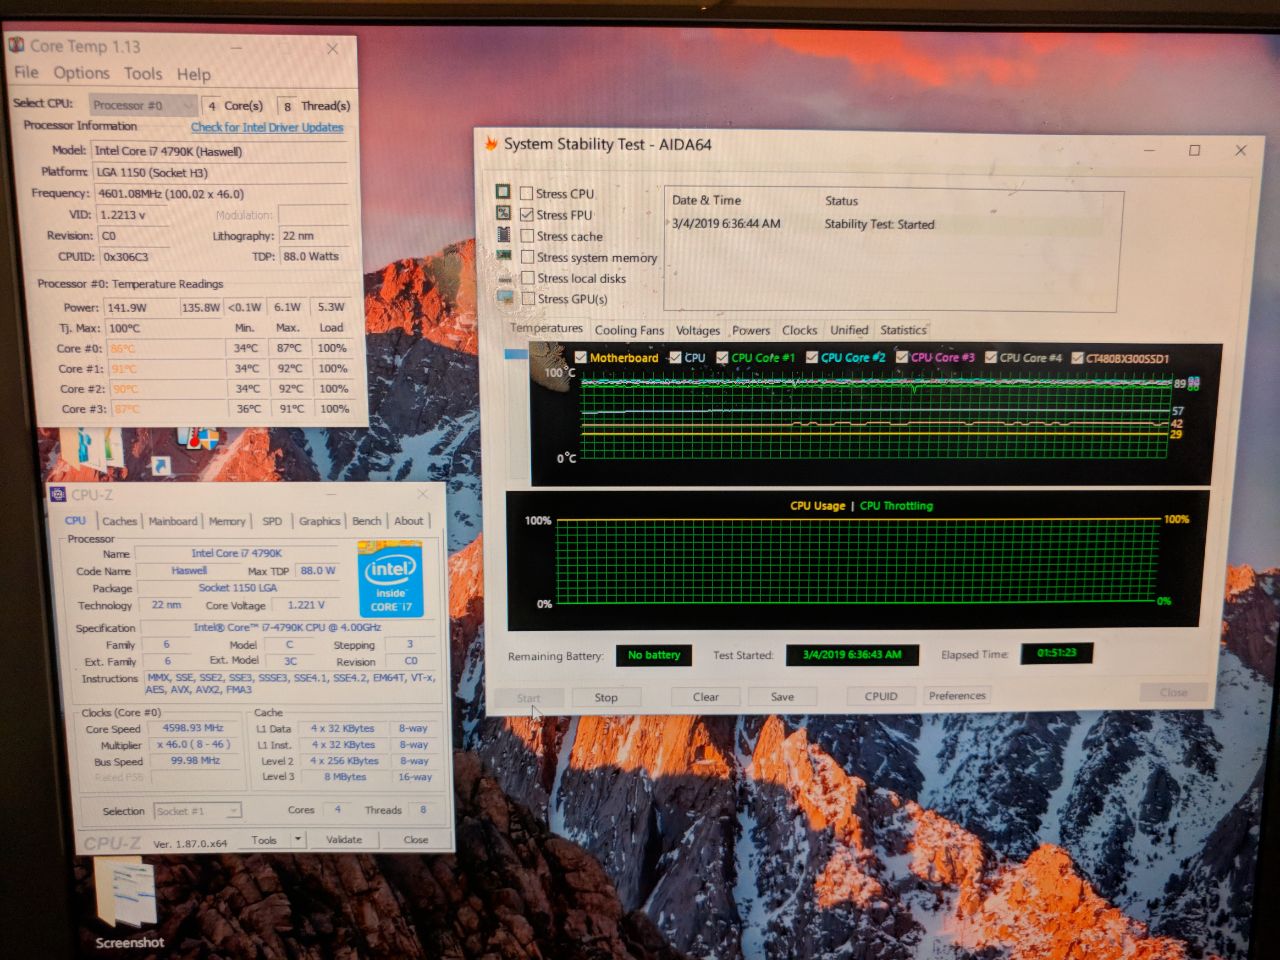This screenshot has height=960, width=1280.
Task: Click the system memory module icon
Action: 504,256
